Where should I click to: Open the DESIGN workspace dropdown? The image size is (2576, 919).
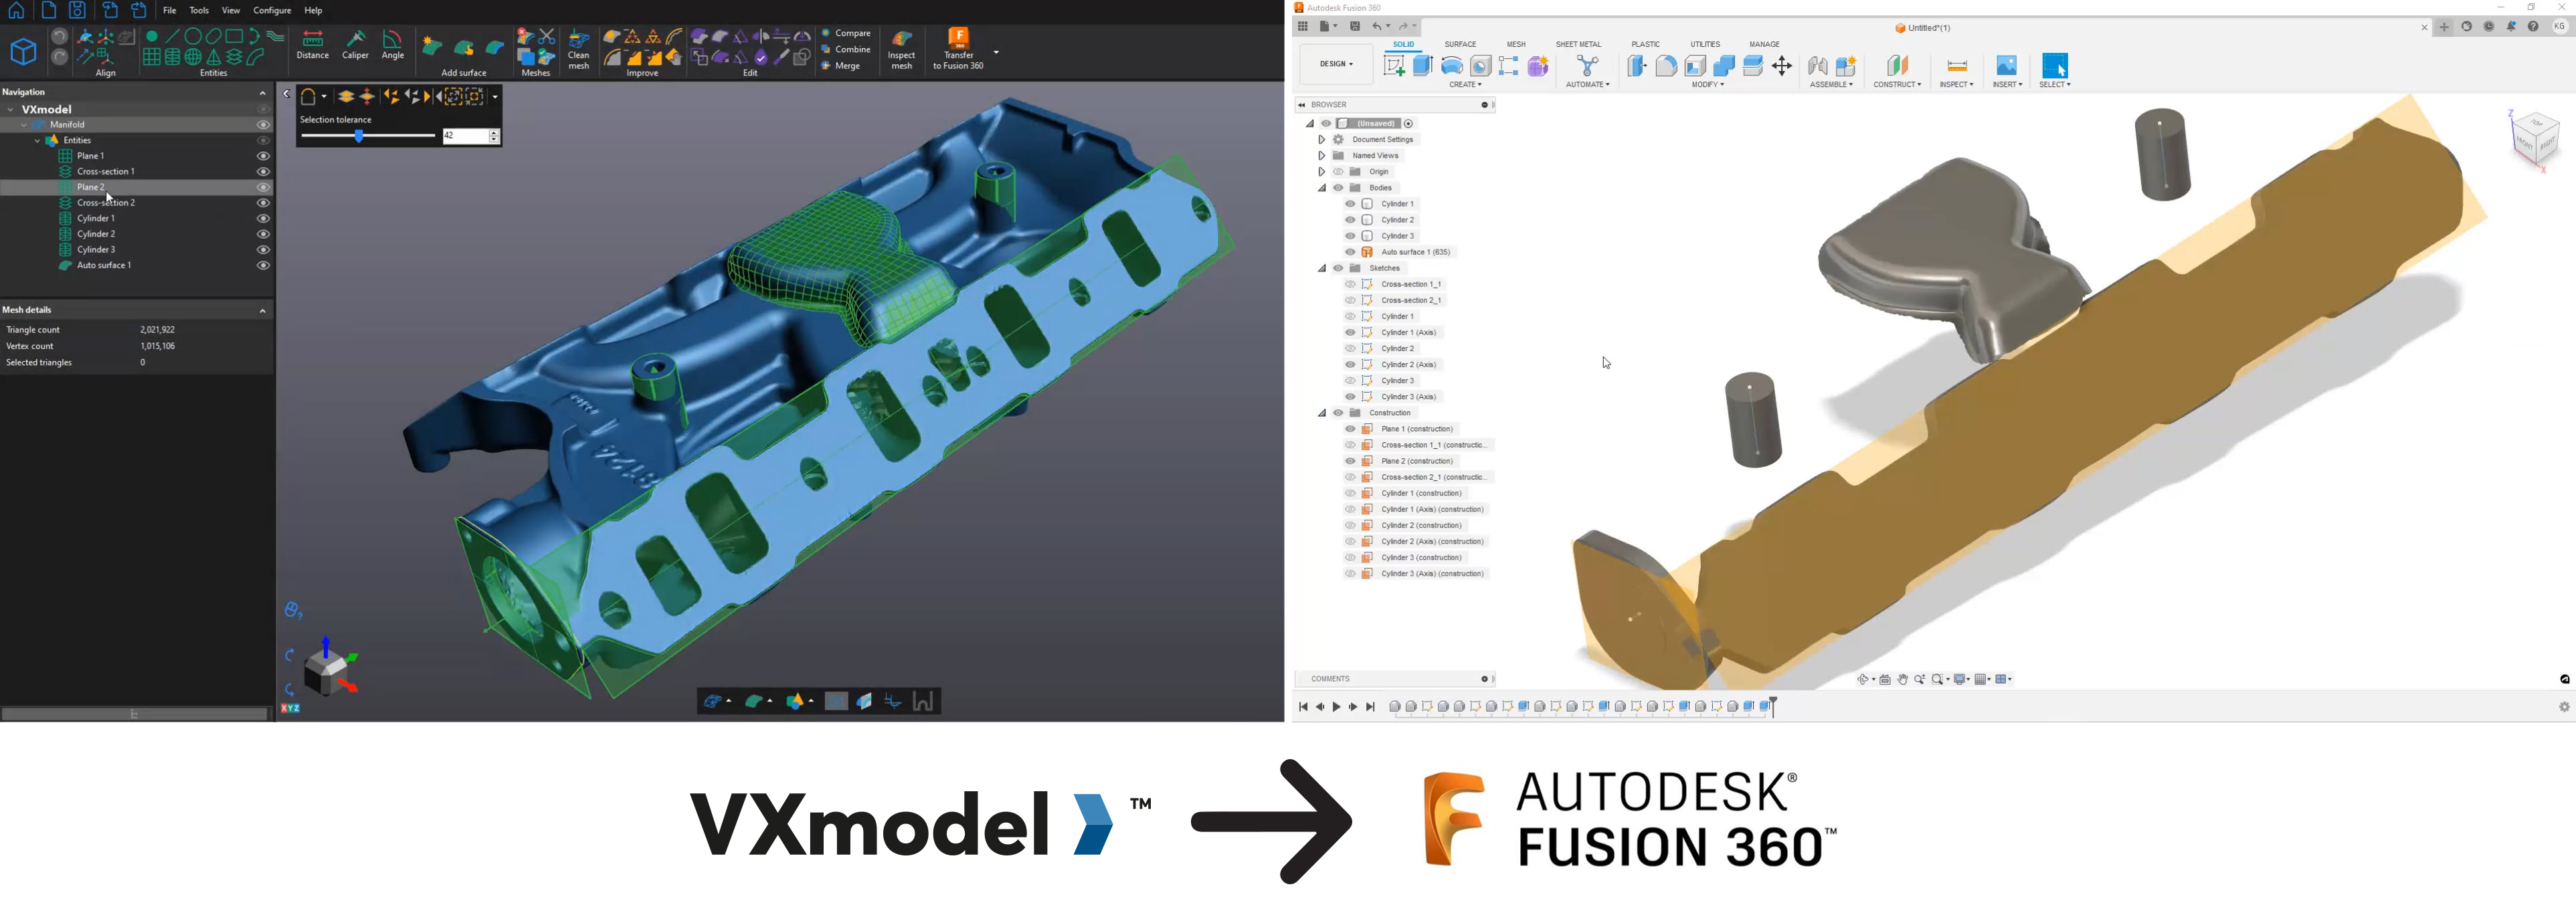point(1336,65)
